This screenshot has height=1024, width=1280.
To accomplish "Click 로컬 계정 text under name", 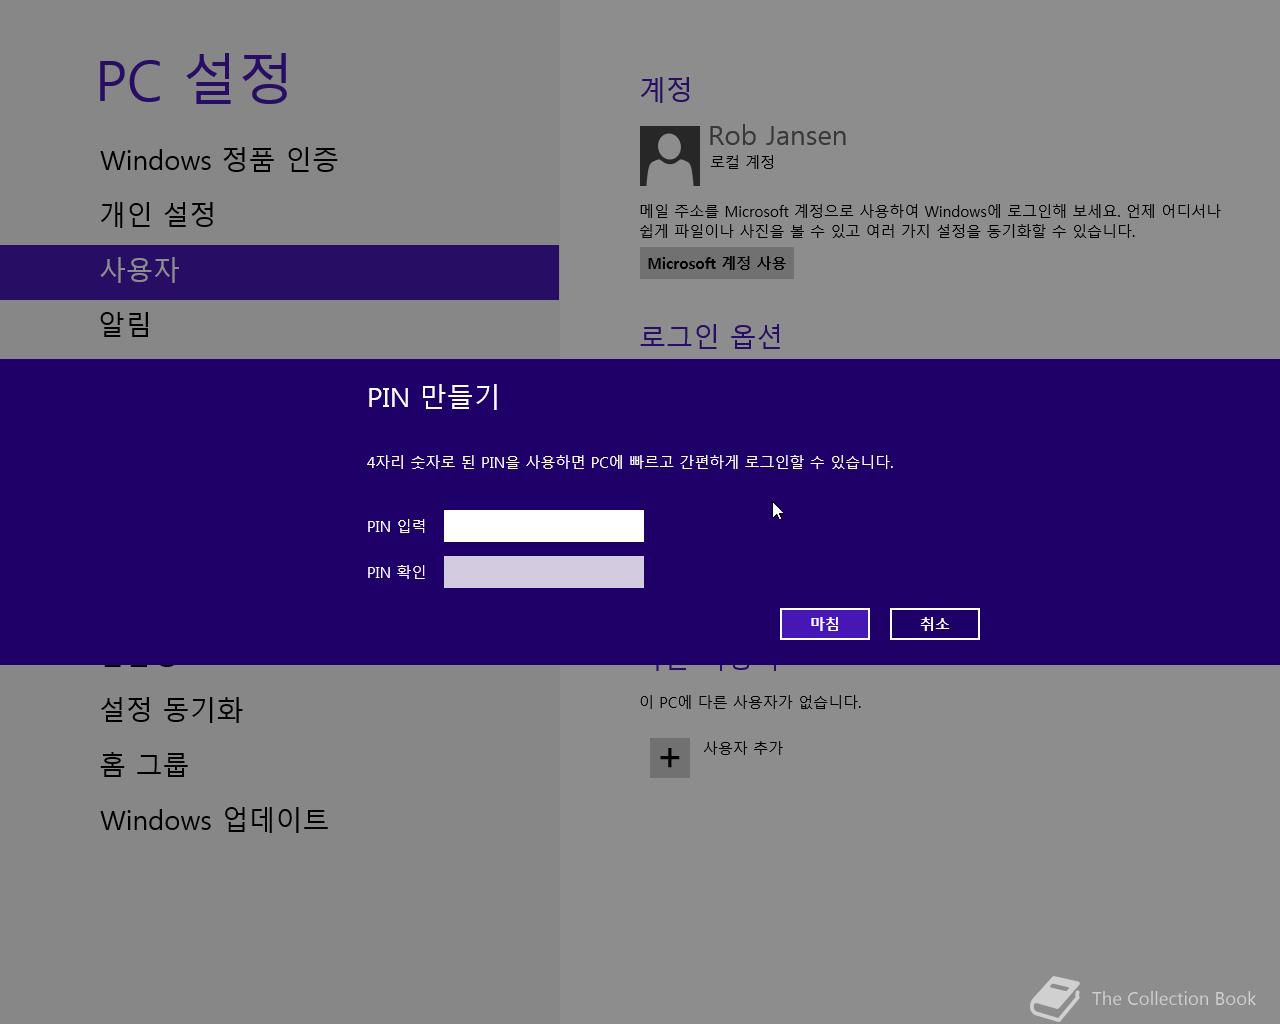I will tap(742, 162).
